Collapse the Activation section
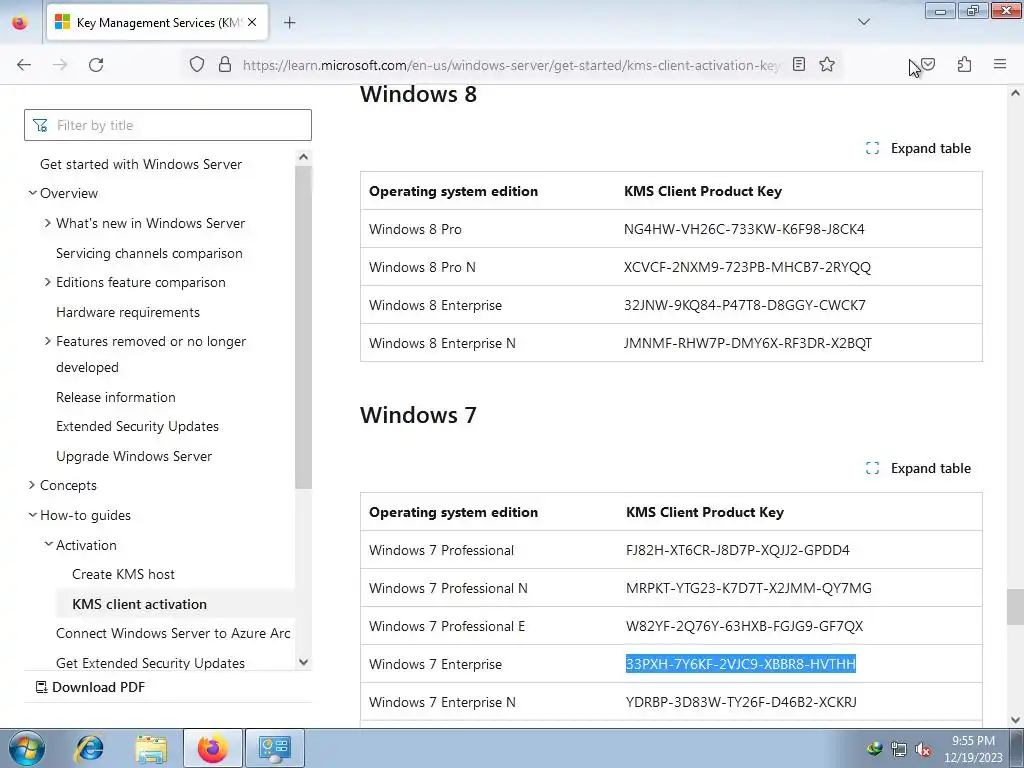 point(48,545)
